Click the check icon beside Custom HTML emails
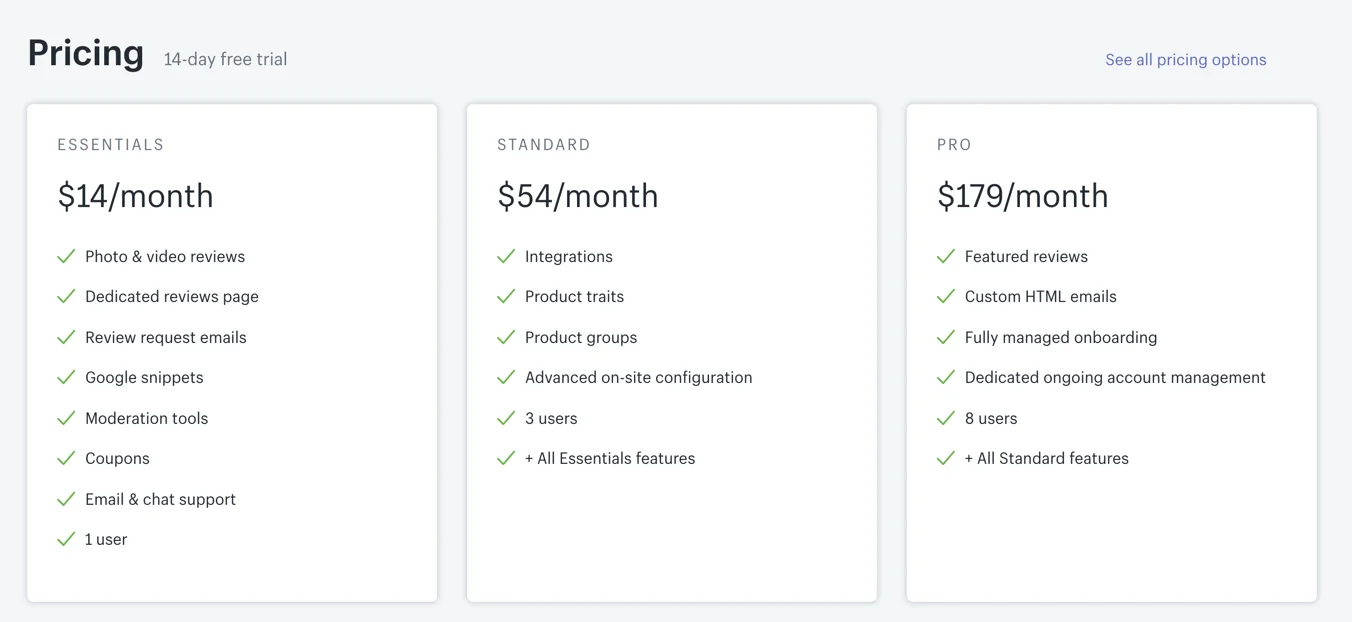This screenshot has height=622, width=1352. click(x=946, y=297)
